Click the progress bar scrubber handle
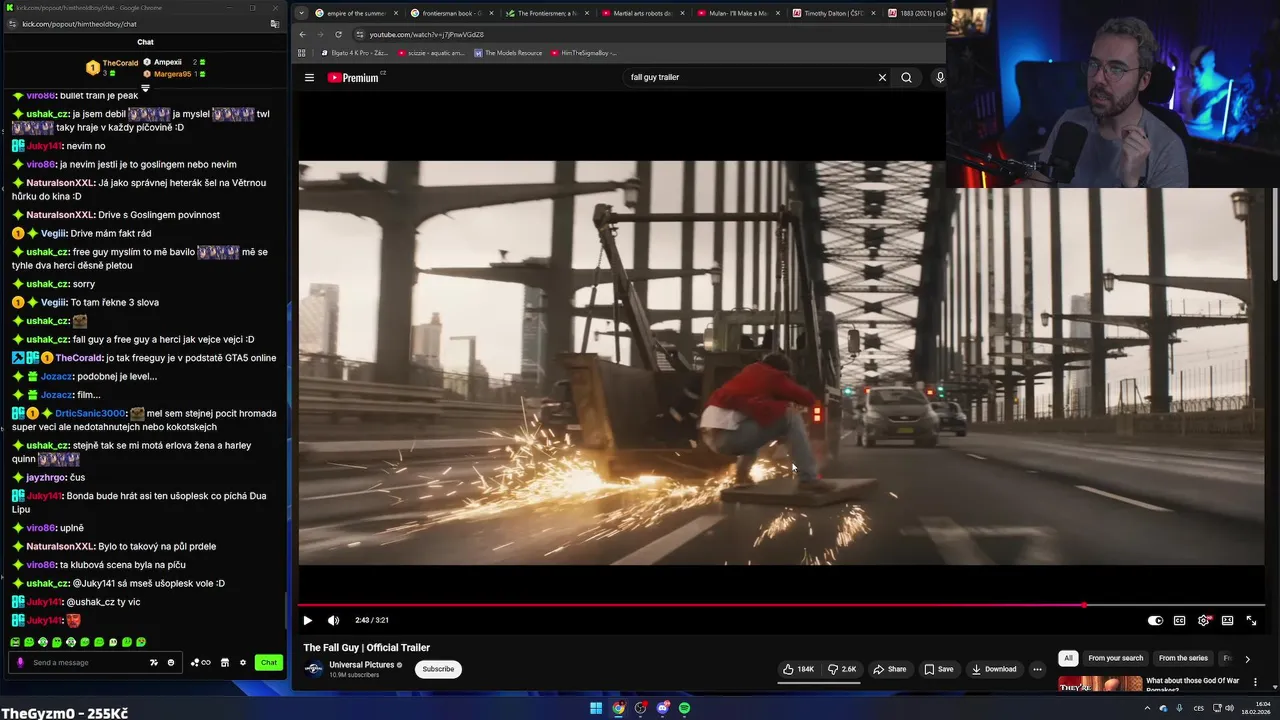This screenshot has width=1280, height=720. 1084,604
